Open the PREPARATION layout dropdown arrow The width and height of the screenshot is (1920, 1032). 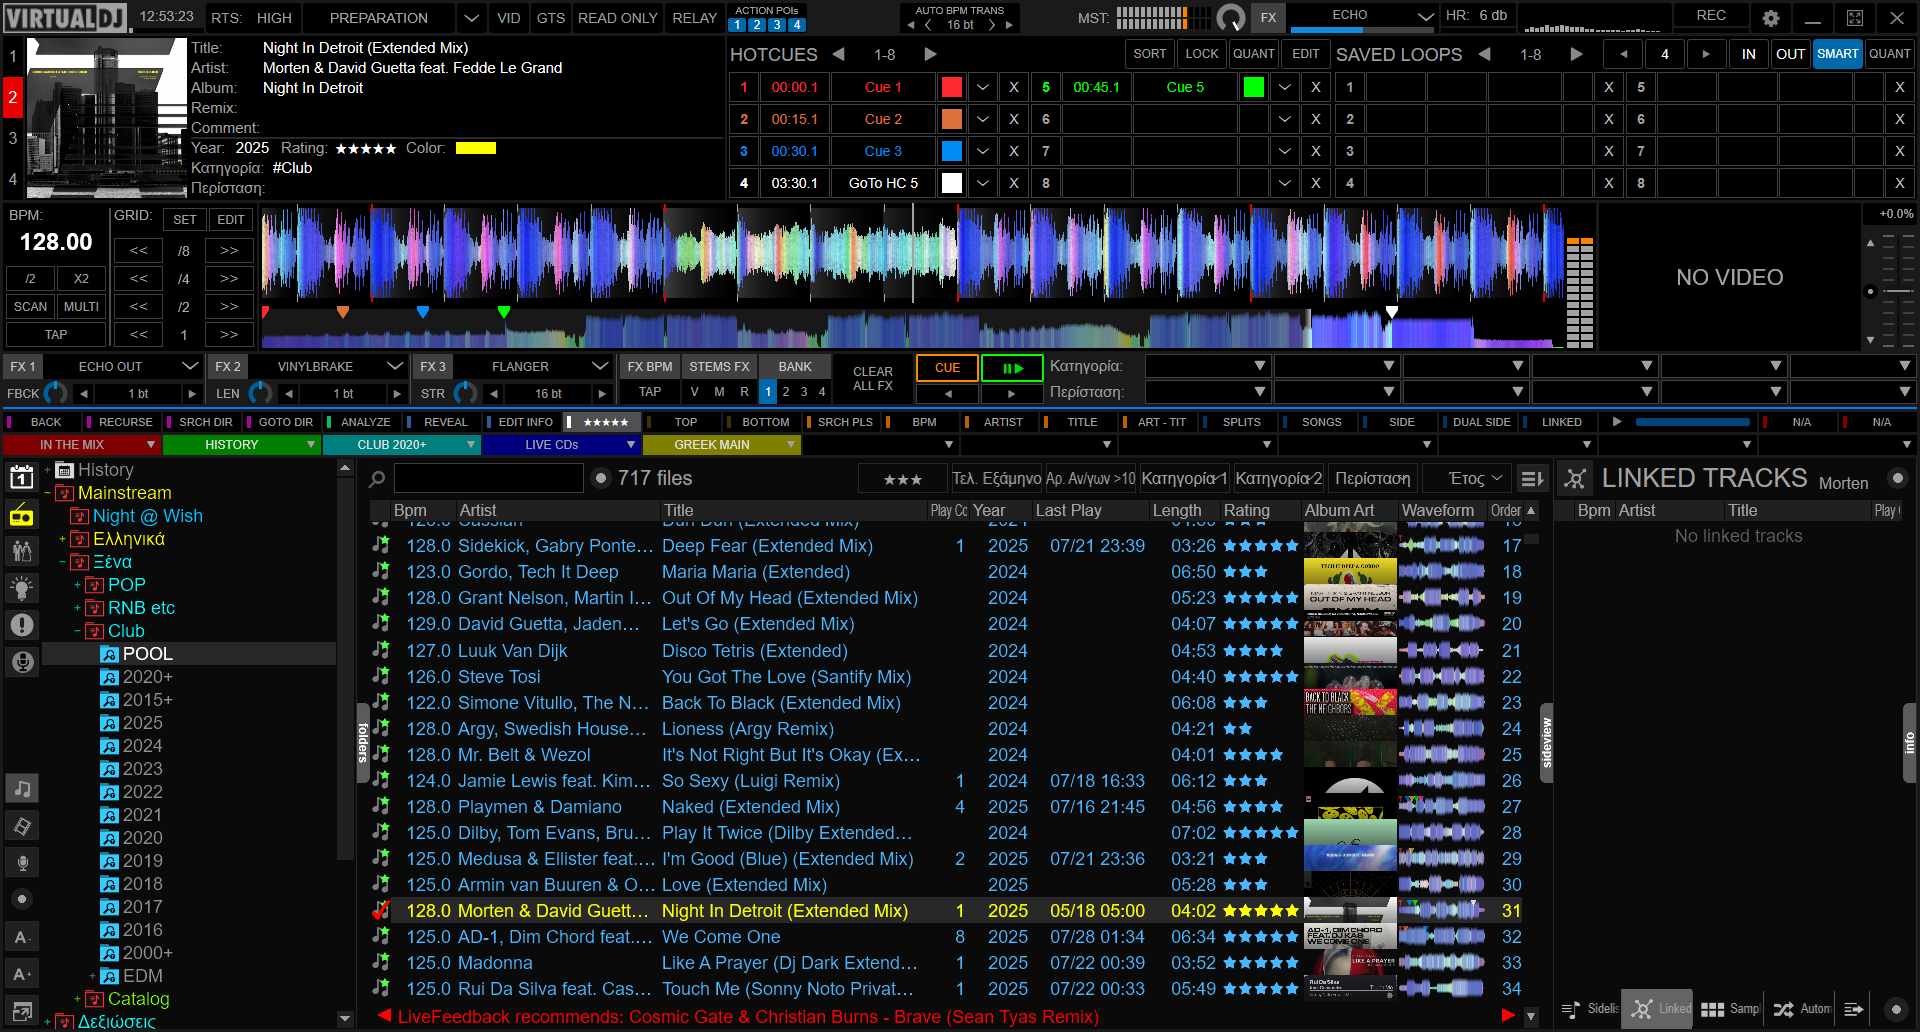click(x=472, y=18)
